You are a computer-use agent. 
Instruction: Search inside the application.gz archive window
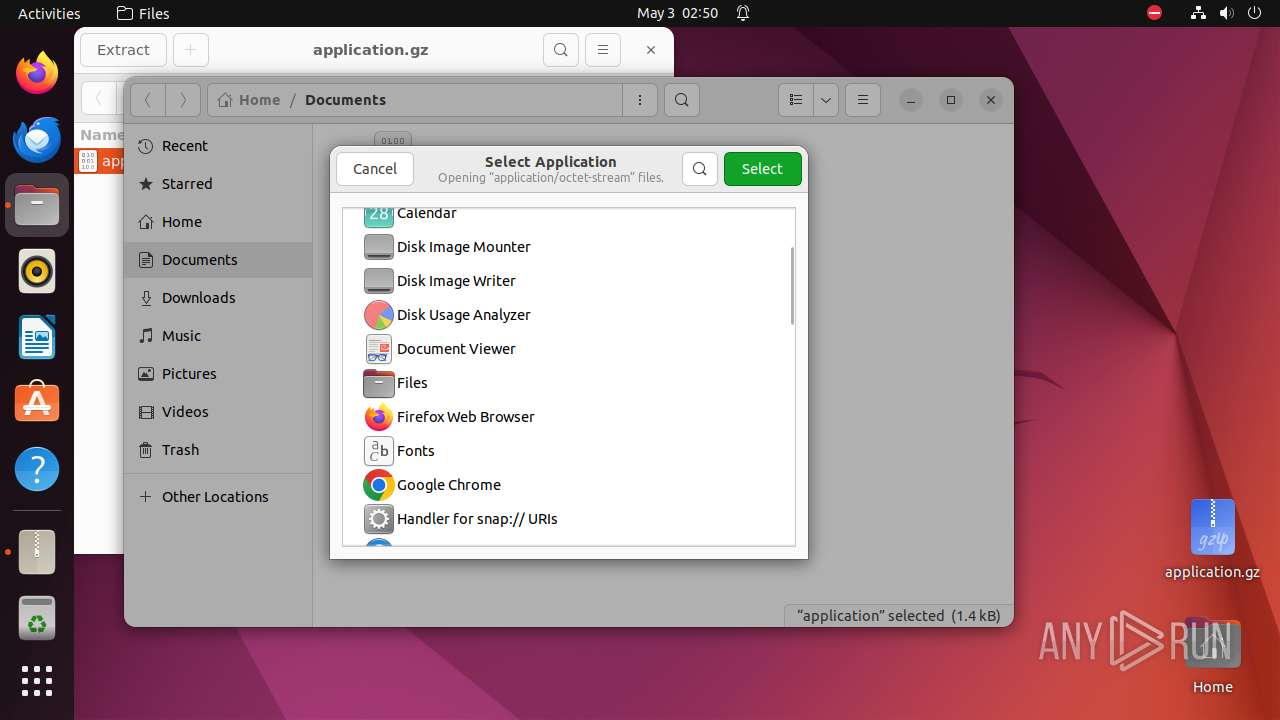coord(561,50)
